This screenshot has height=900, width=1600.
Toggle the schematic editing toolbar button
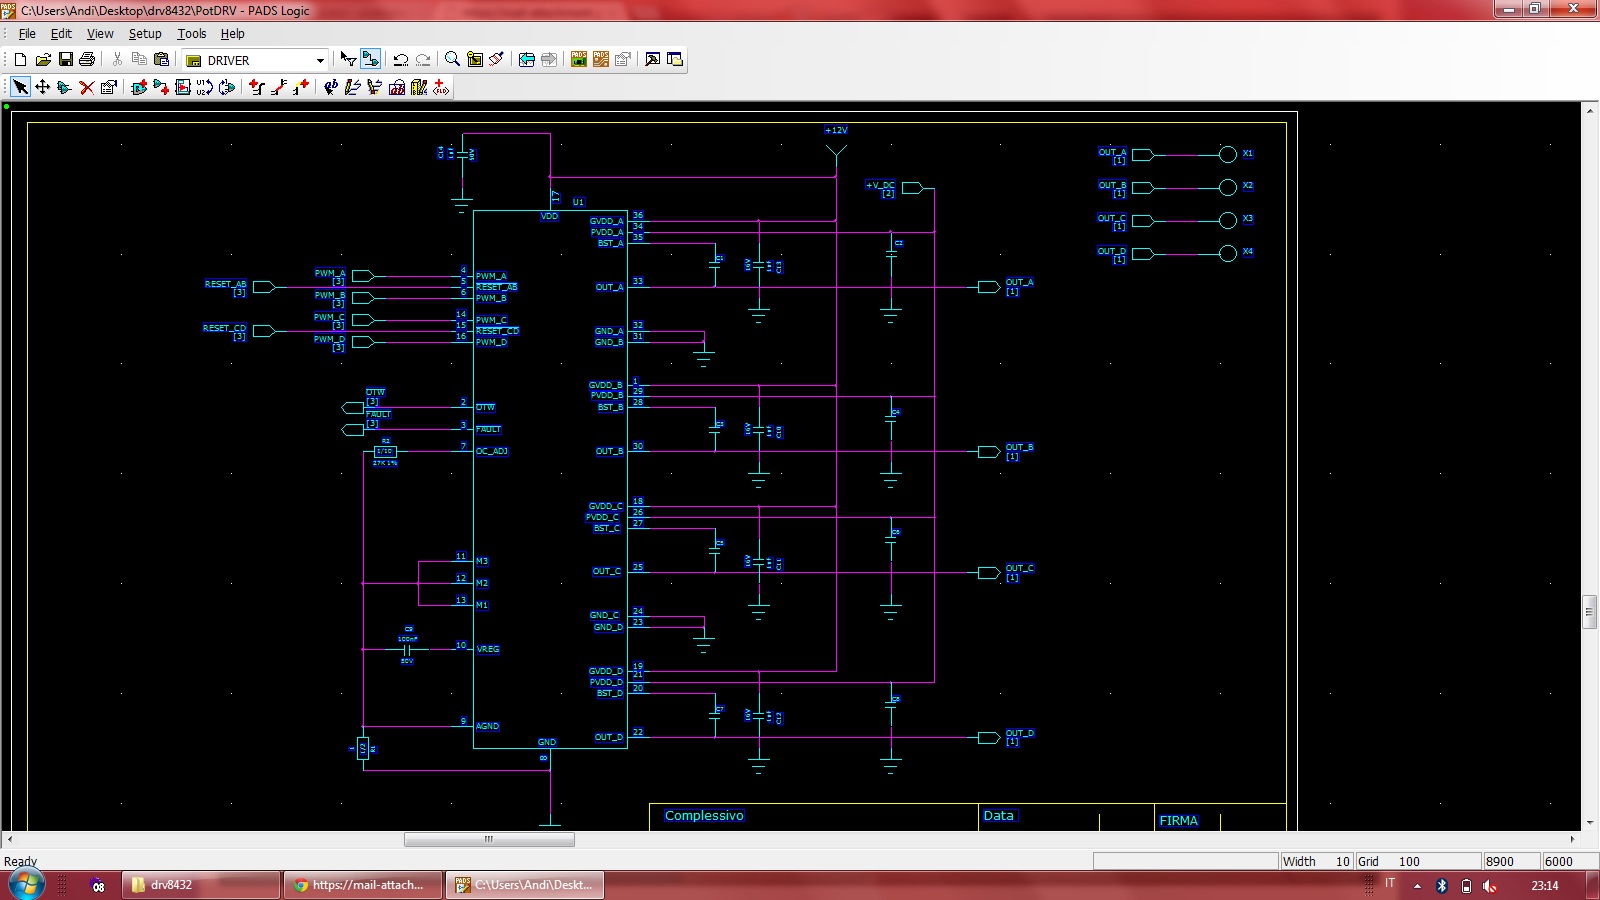pos(370,60)
